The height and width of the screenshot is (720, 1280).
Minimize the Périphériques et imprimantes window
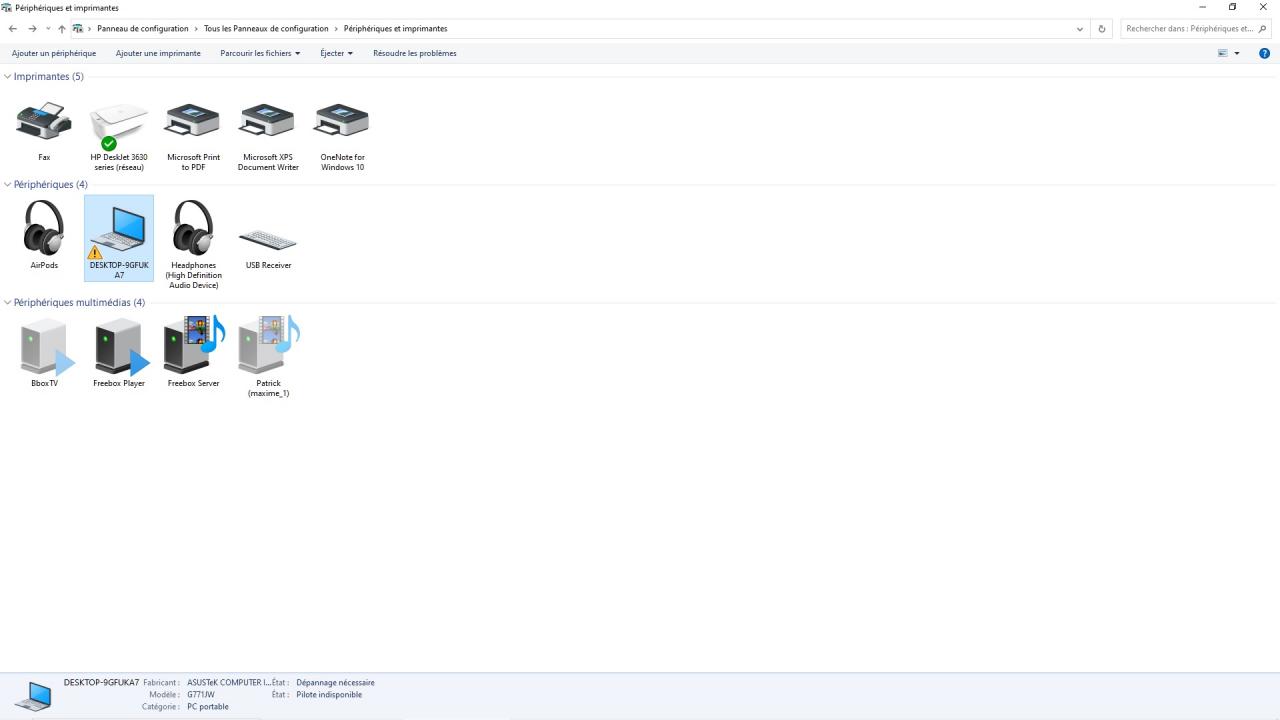pos(1202,8)
